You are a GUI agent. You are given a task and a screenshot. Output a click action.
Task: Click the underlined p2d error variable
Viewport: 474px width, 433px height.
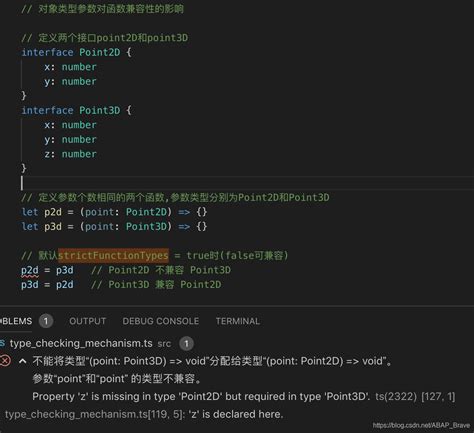(x=30, y=270)
